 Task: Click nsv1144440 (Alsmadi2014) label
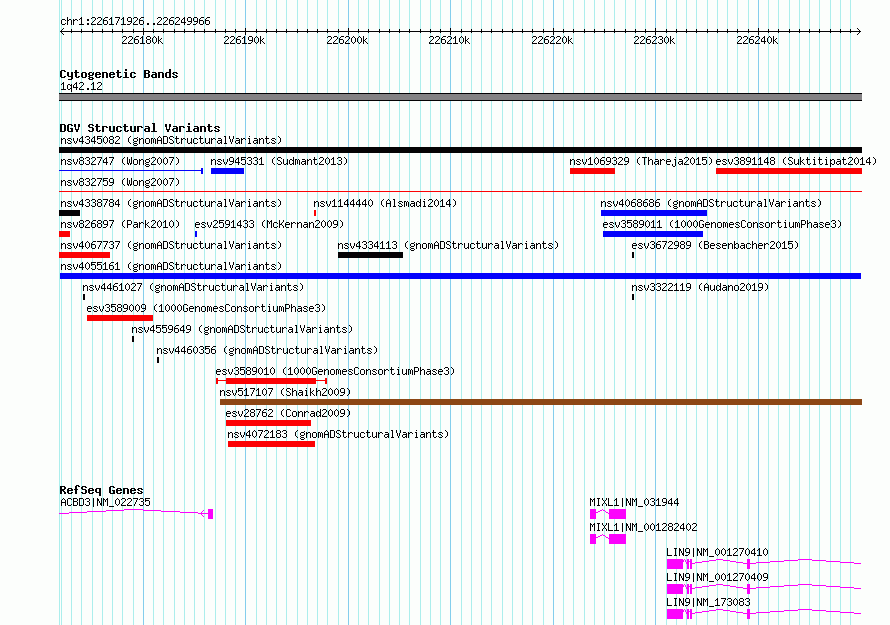tap(385, 203)
